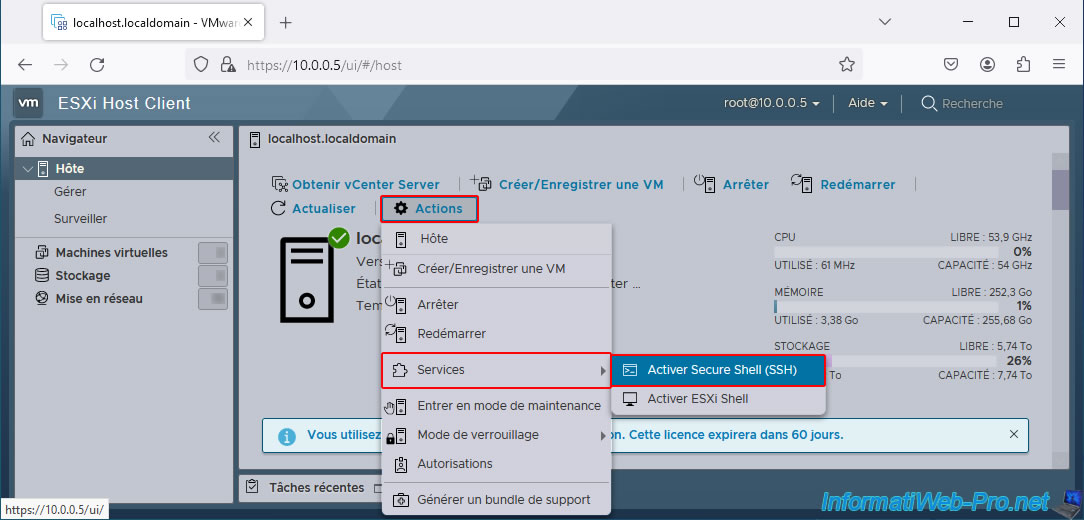Open the Aide help dropdown
Image resolution: width=1084 pixels, height=520 pixels.
tap(867, 103)
